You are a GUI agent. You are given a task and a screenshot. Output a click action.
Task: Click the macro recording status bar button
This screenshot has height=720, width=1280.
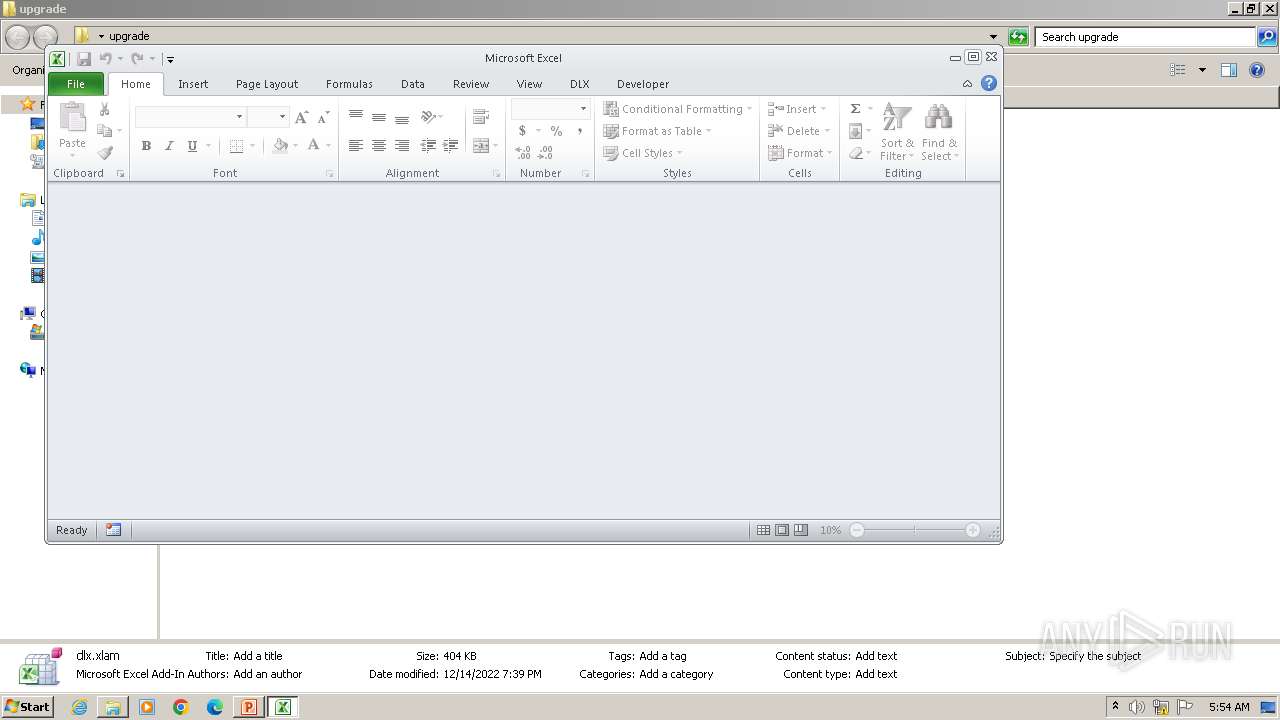[113, 530]
